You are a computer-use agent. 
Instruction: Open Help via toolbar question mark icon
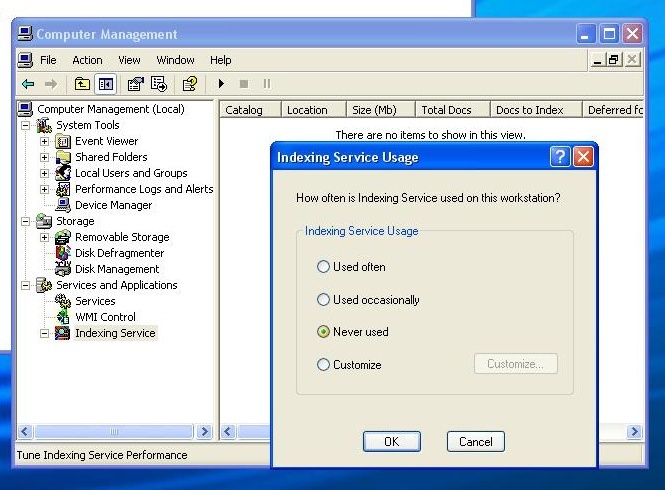click(190, 84)
